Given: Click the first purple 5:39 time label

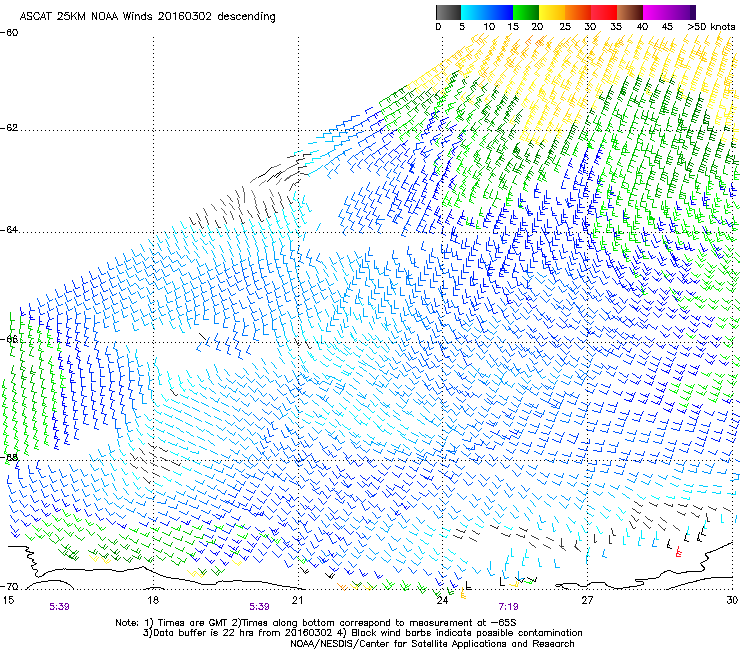Looking at the screenshot, I should 59,607.
